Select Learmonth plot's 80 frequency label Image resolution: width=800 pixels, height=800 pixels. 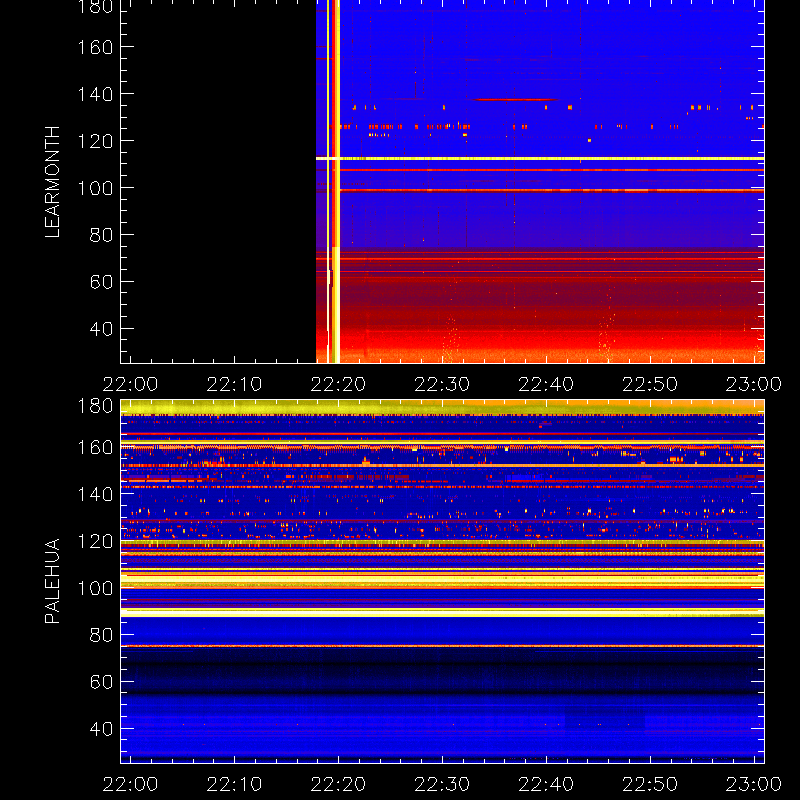[x=101, y=235]
